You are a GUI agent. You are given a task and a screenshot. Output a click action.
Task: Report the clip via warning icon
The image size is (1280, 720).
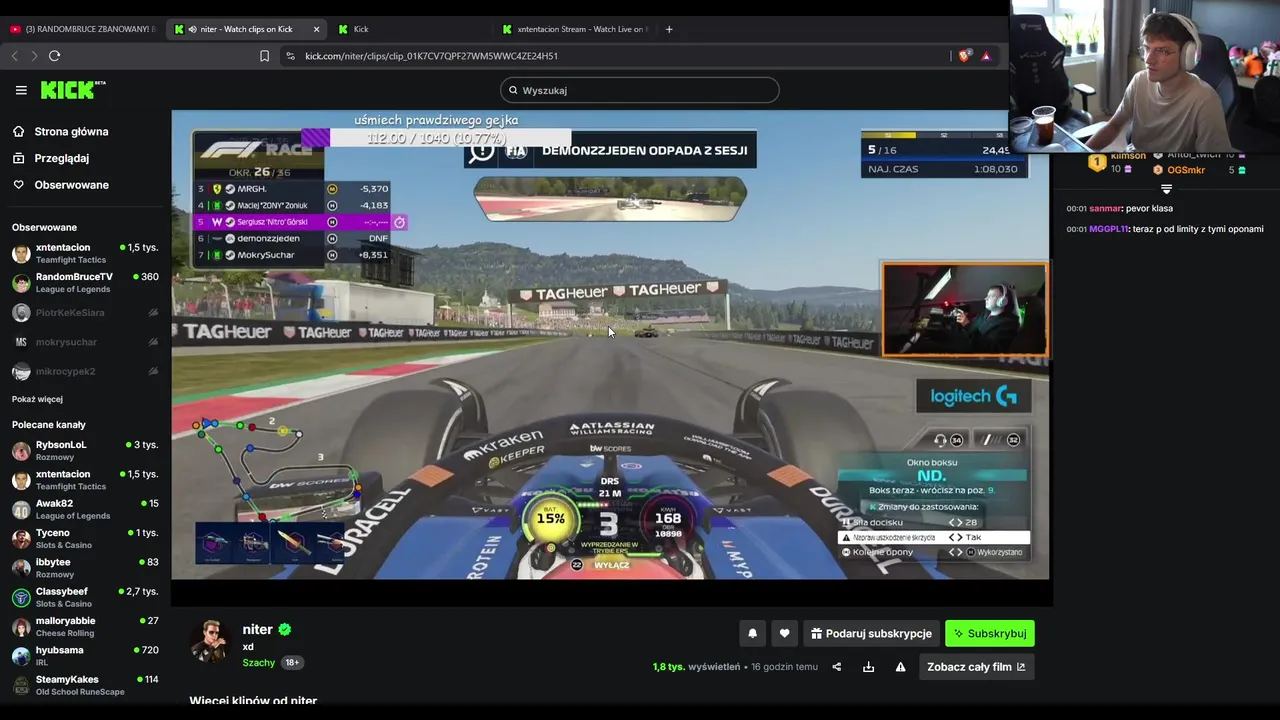(x=900, y=667)
